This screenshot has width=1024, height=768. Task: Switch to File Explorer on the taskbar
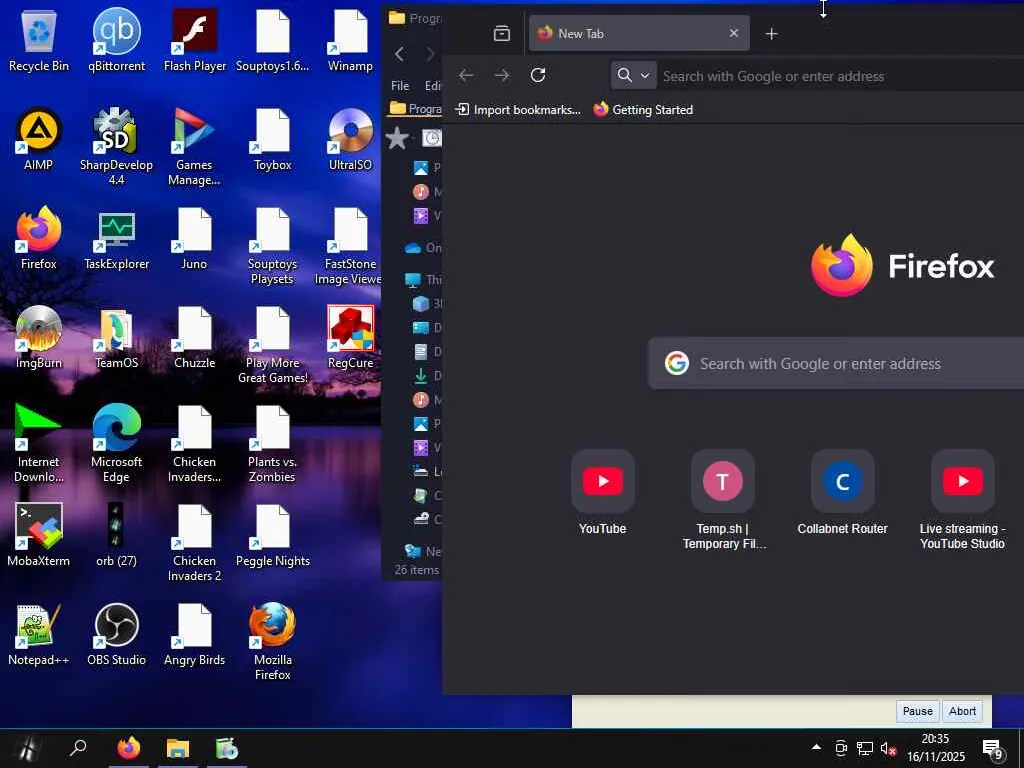178,748
